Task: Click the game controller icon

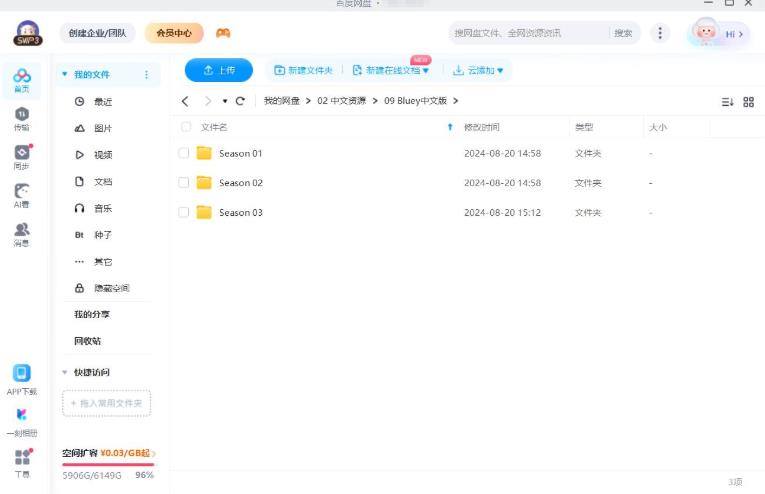Action: pos(223,33)
